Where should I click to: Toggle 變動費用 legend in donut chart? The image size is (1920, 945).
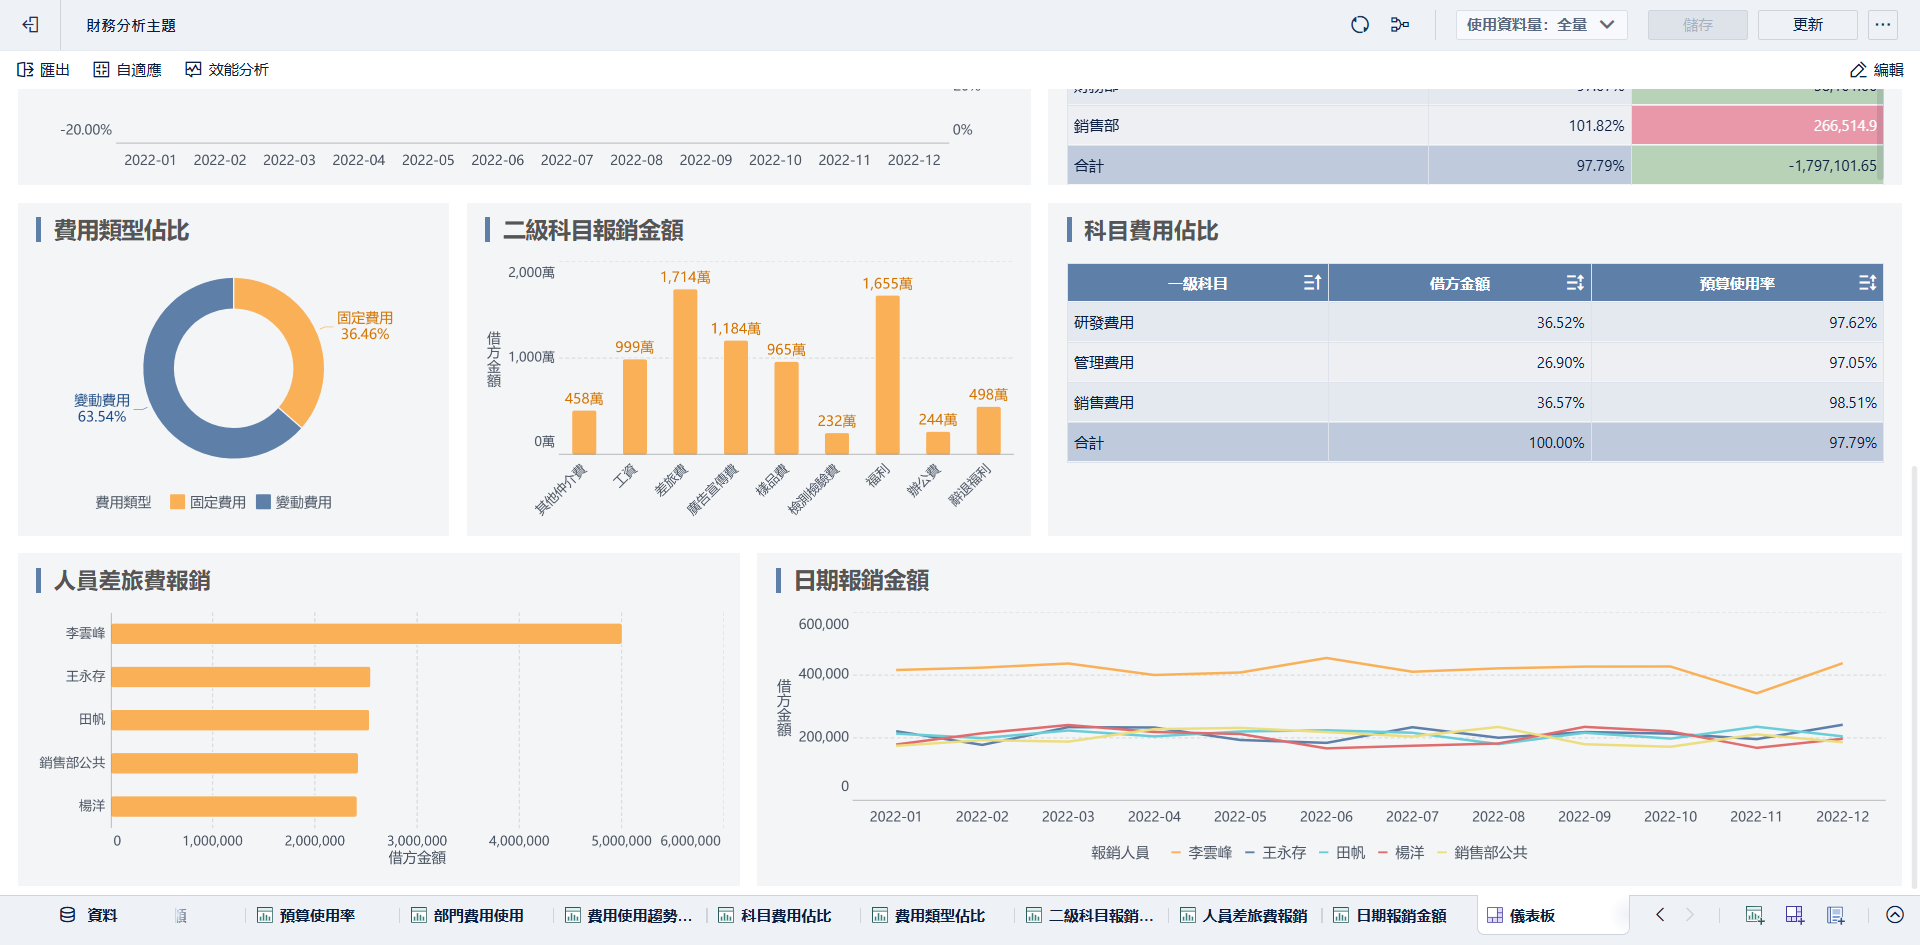294,502
